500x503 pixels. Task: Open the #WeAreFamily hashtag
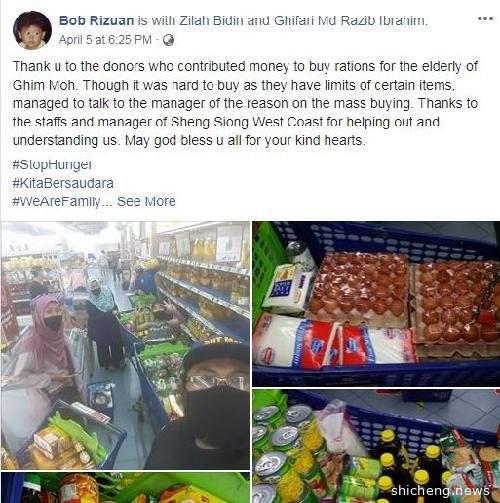tap(56, 201)
